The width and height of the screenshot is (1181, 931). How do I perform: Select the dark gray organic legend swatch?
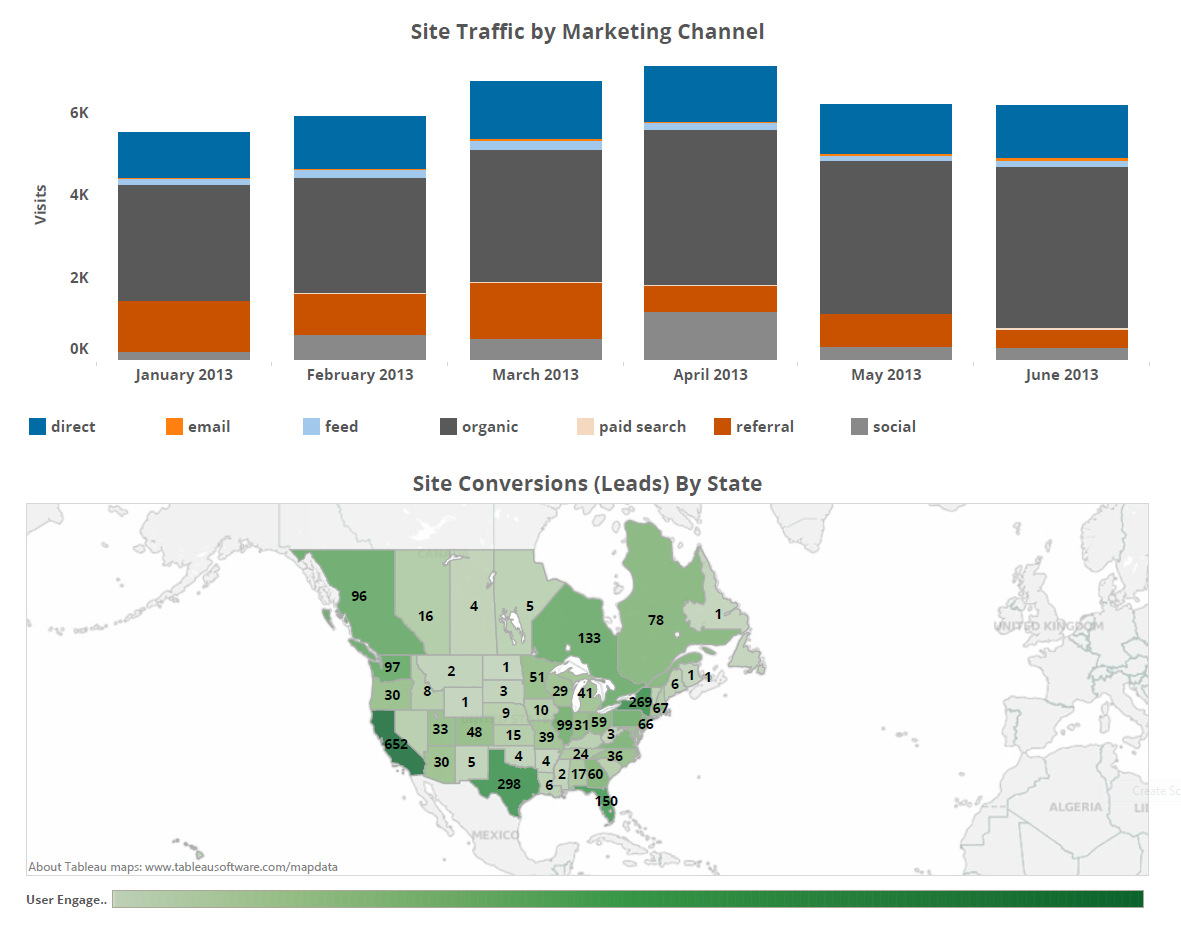[x=449, y=427]
